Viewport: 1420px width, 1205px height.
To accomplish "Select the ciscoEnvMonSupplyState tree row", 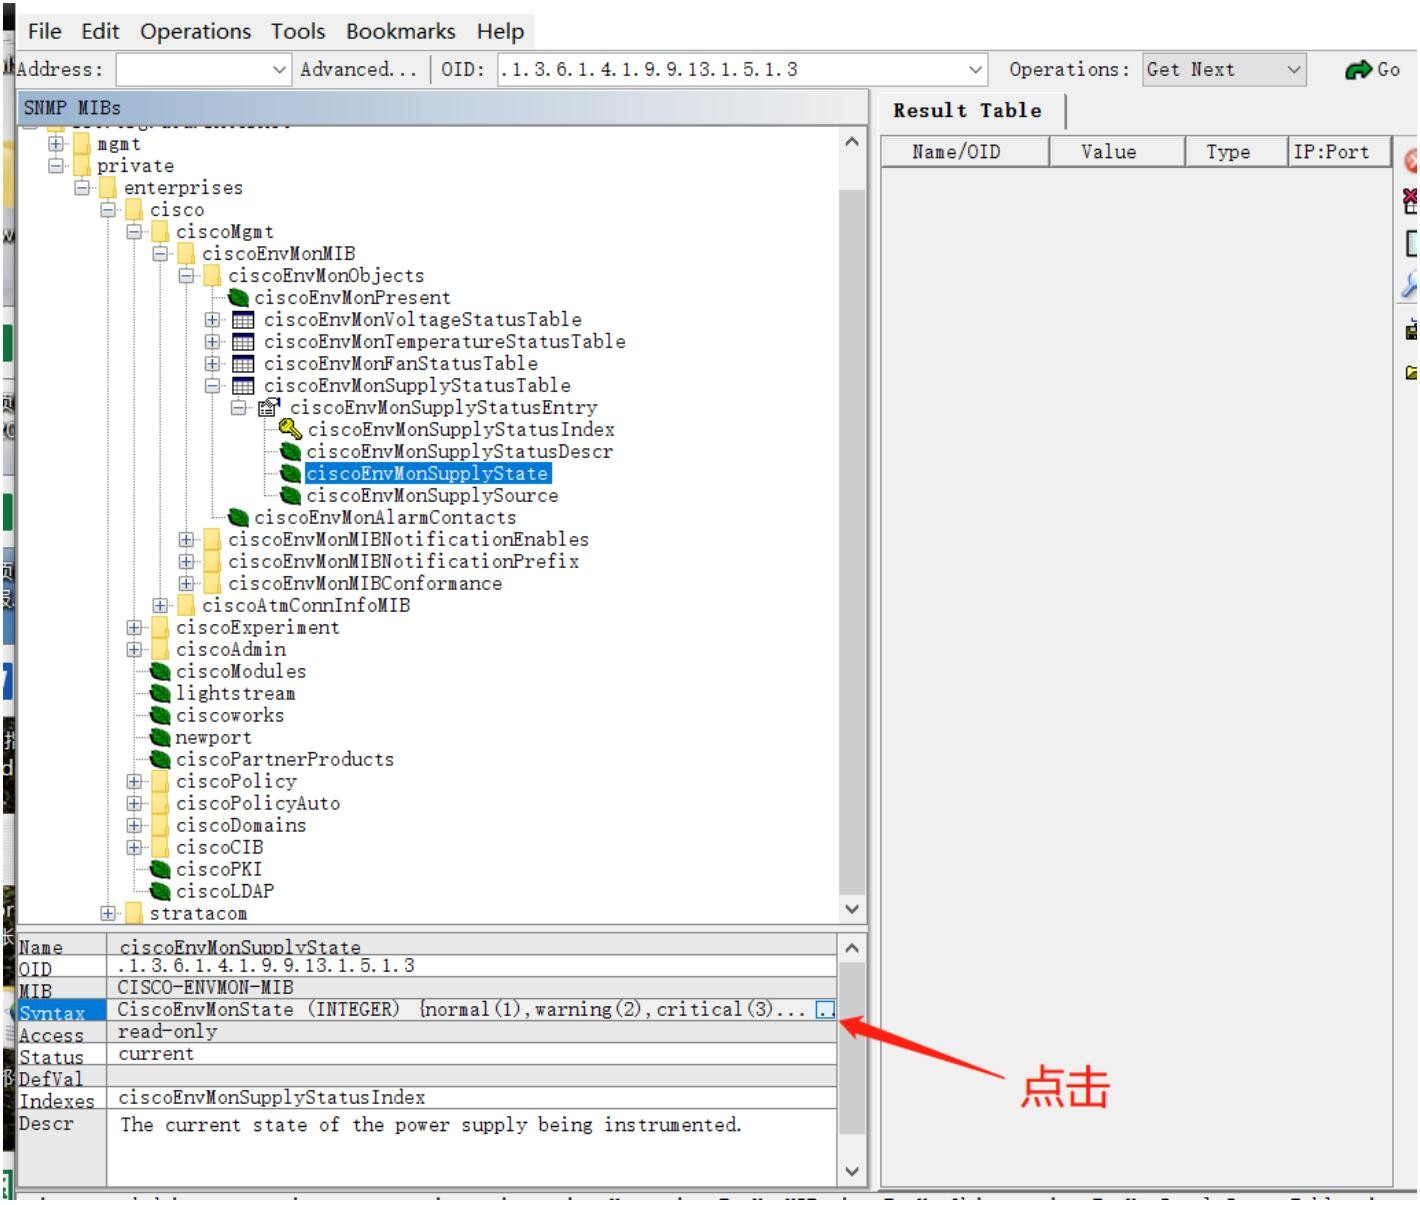I will pos(427,474).
